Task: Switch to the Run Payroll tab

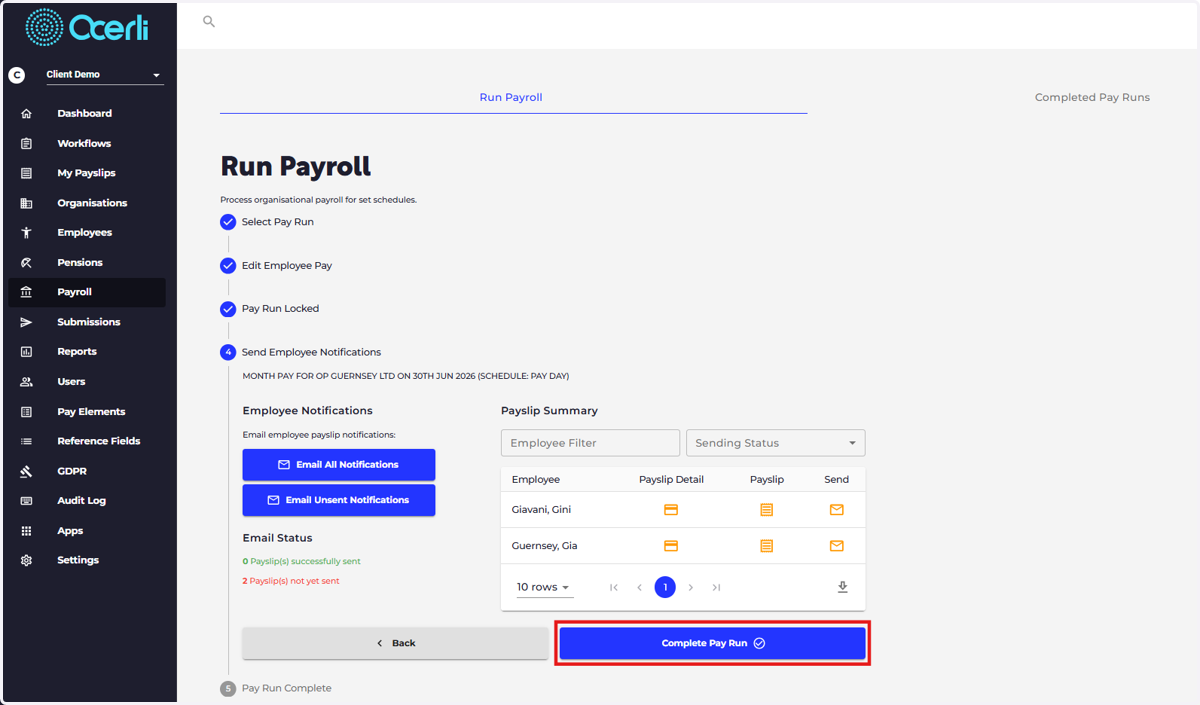Action: (x=511, y=97)
